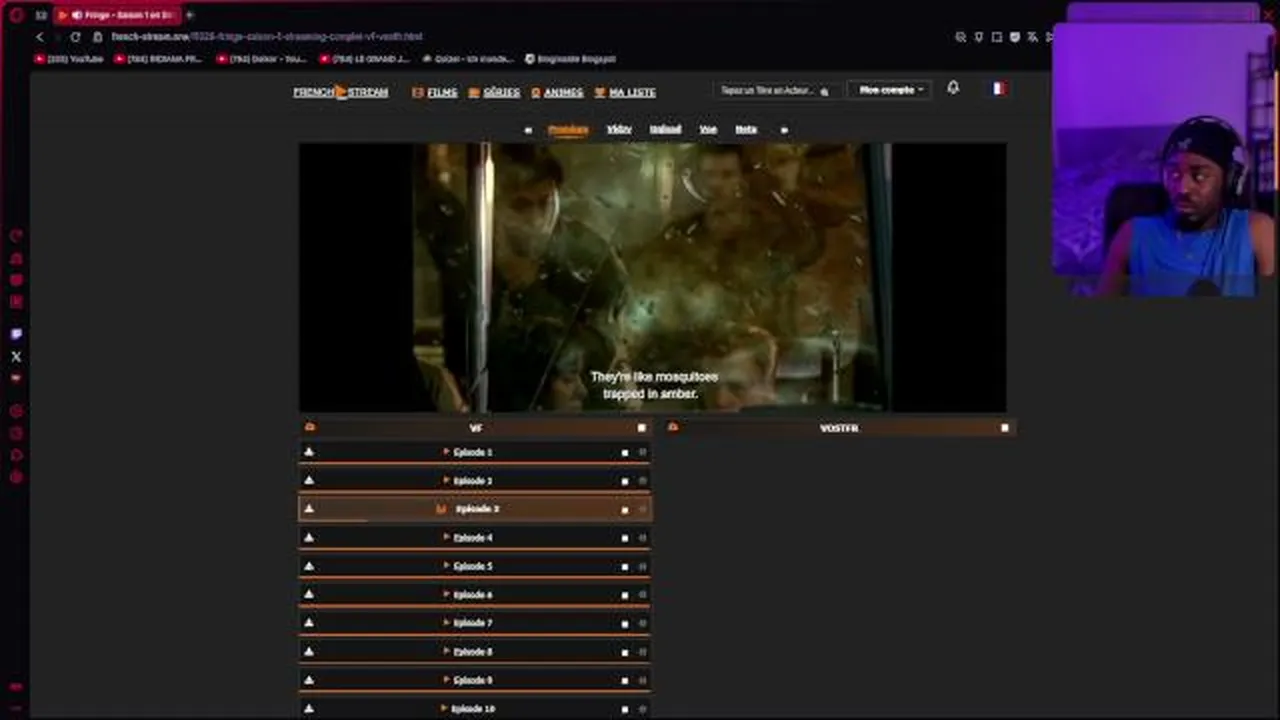1280x720 pixels.
Task: Click the tab islands icon beside the tab
Action: point(41,15)
